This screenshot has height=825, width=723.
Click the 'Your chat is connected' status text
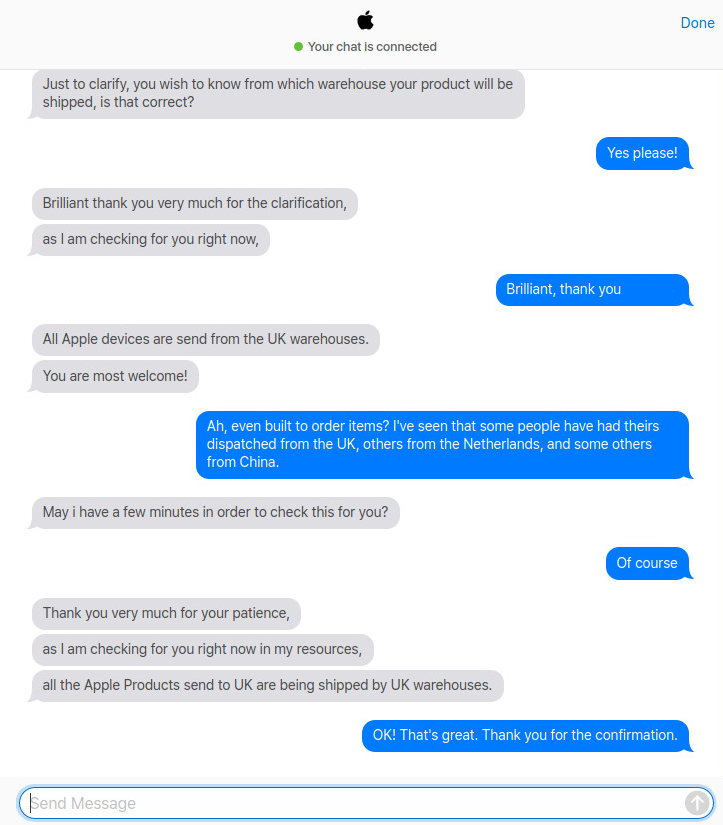pos(372,47)
